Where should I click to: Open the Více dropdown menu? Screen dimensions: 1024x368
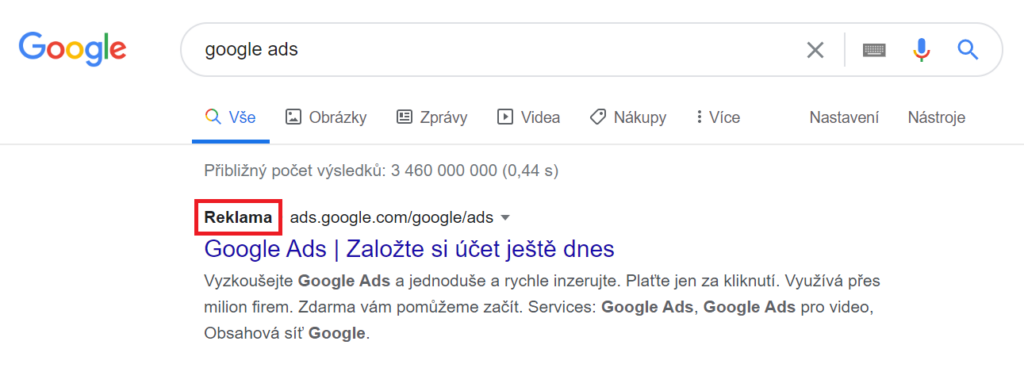(718, 117)
